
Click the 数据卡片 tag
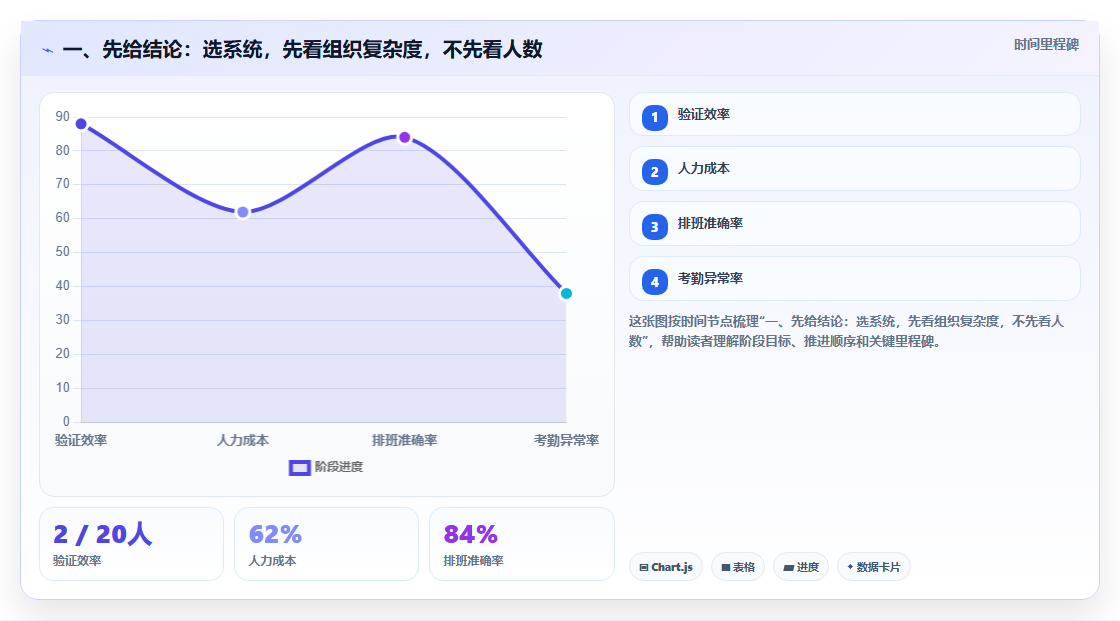874,567
